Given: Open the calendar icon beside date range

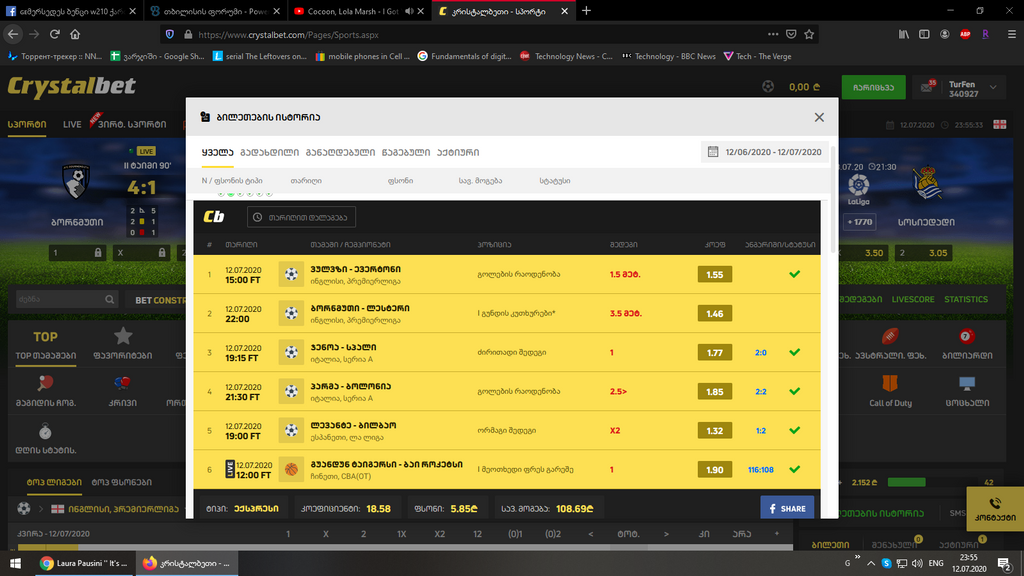Looking at the screenshot, I should (x=712, y=152).
